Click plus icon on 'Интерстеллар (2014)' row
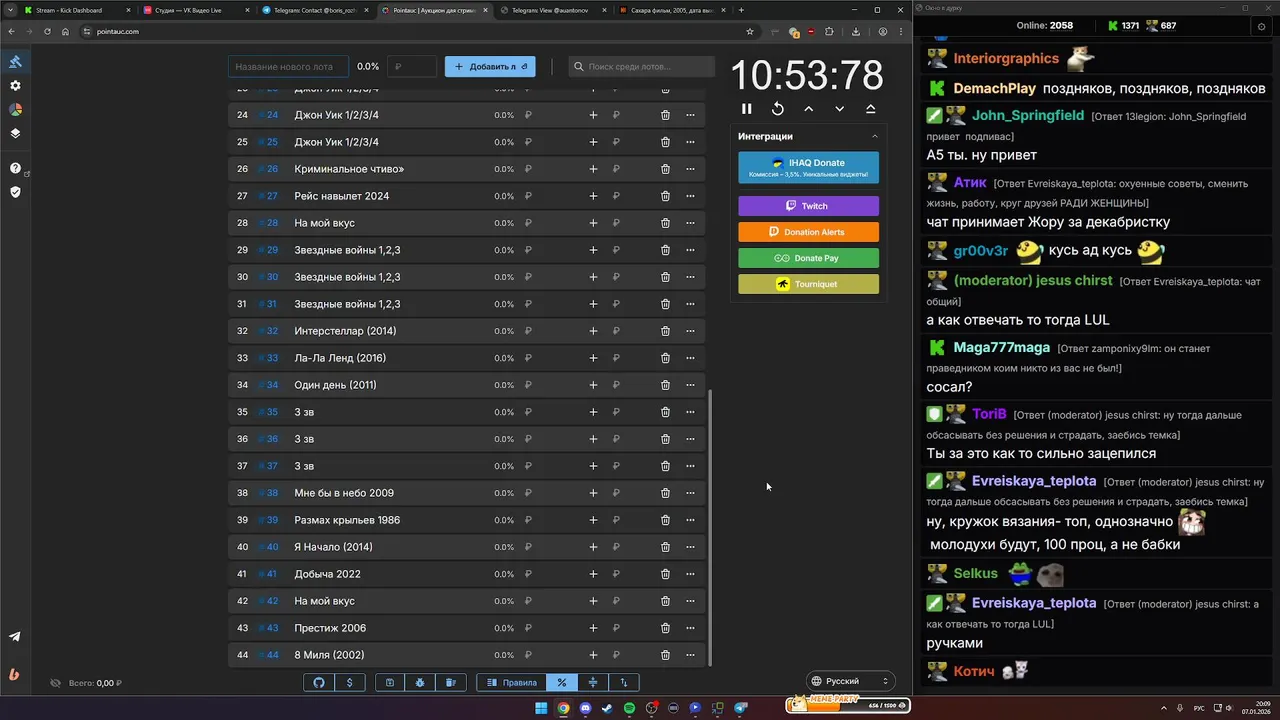The width and height of the screenshot is (1280, 720). coord(593,331)
